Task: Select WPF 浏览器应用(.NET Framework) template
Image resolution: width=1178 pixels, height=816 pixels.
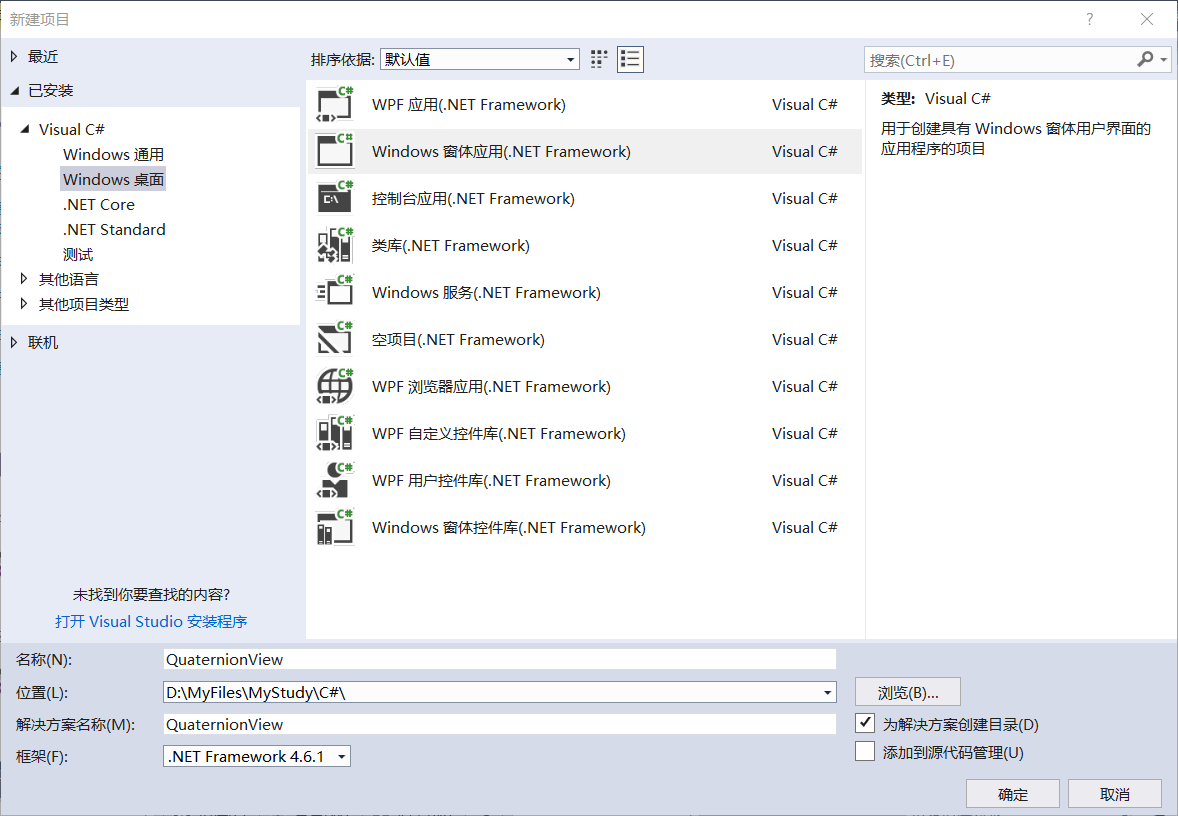Action: [x=584, y=386]
